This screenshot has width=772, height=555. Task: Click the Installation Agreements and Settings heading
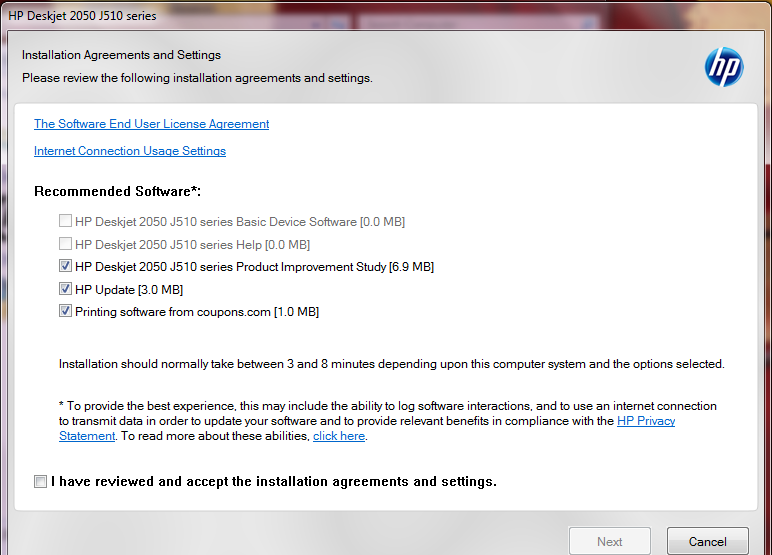coord(121,55)
